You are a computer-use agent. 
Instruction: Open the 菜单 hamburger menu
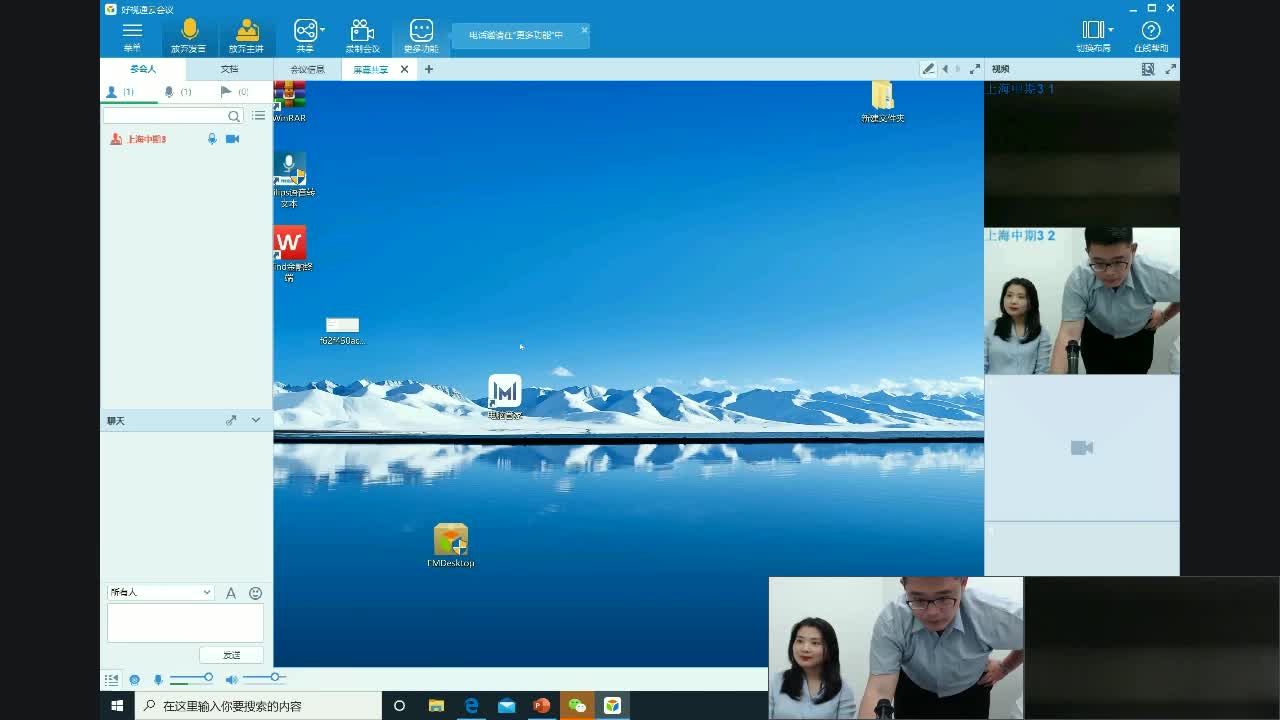(132, 36)
